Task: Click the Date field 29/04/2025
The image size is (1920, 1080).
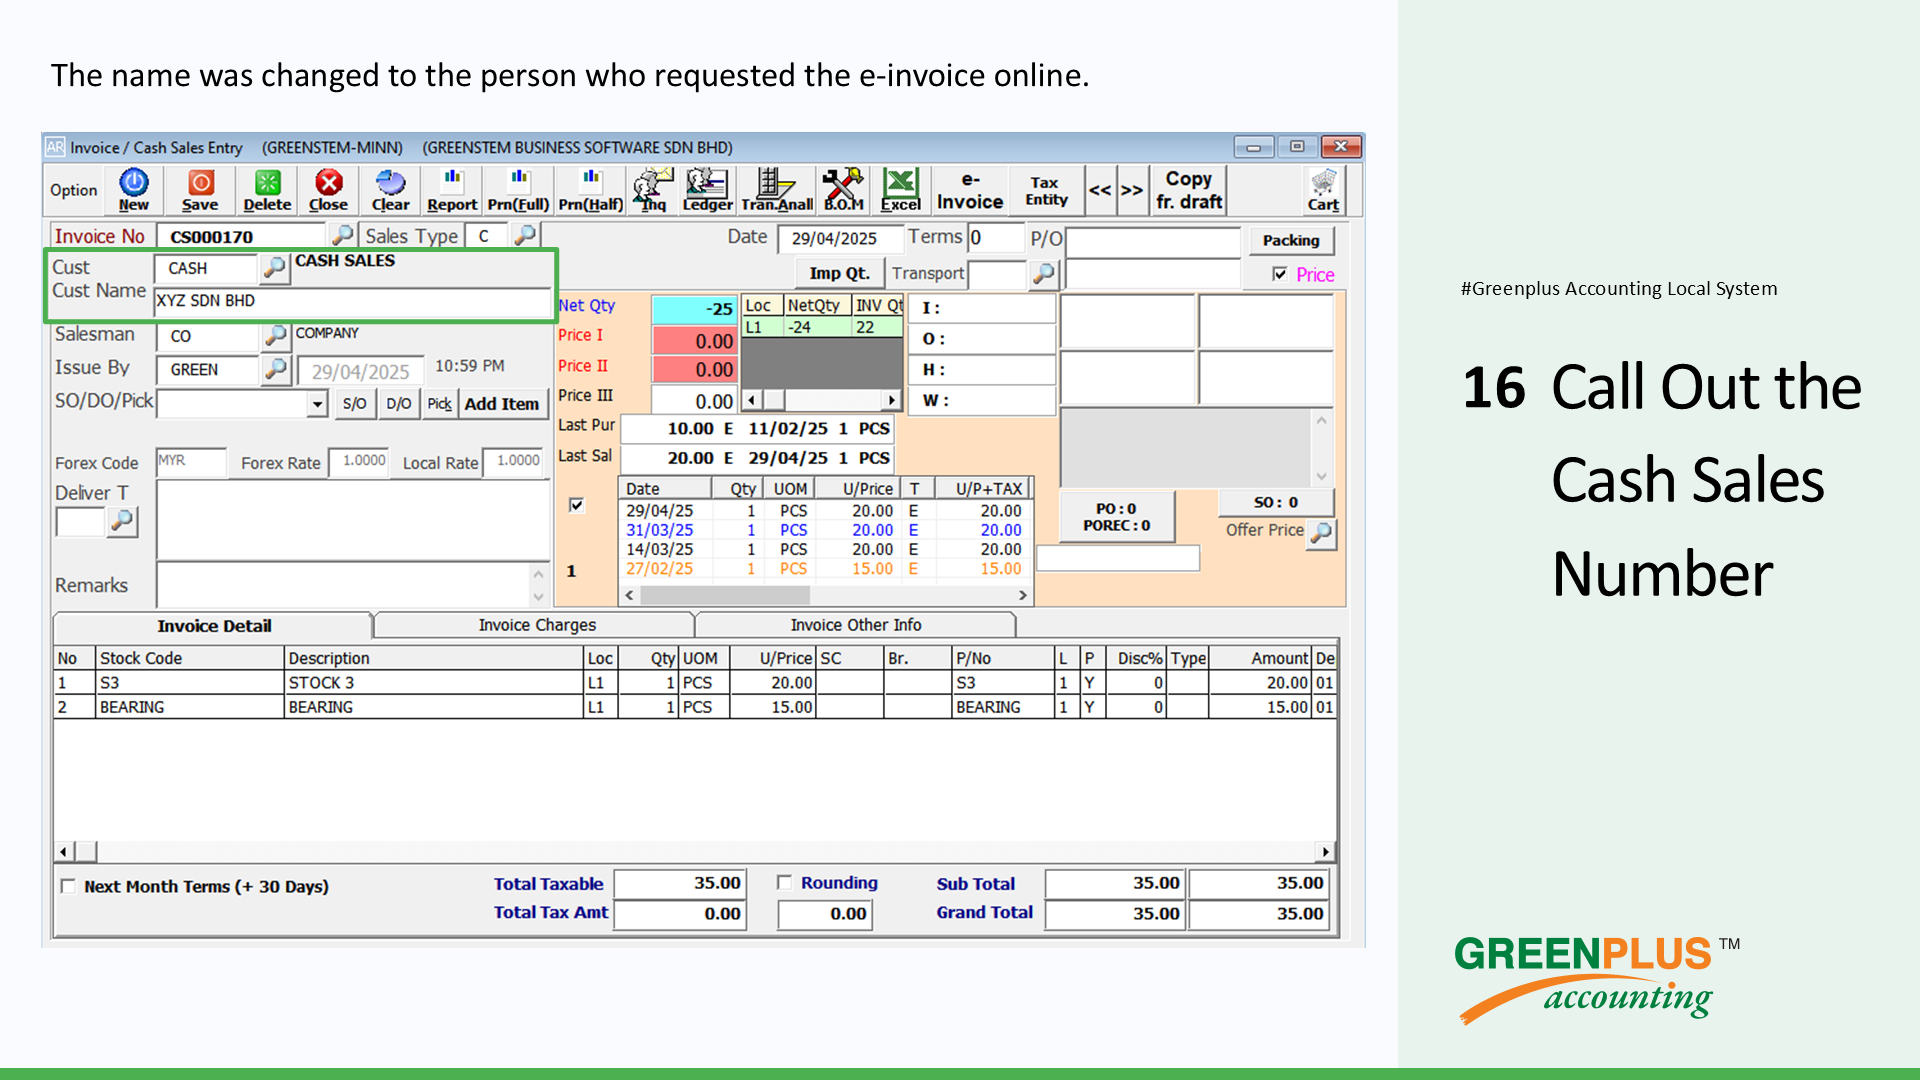Action: (x=841, y=239)
